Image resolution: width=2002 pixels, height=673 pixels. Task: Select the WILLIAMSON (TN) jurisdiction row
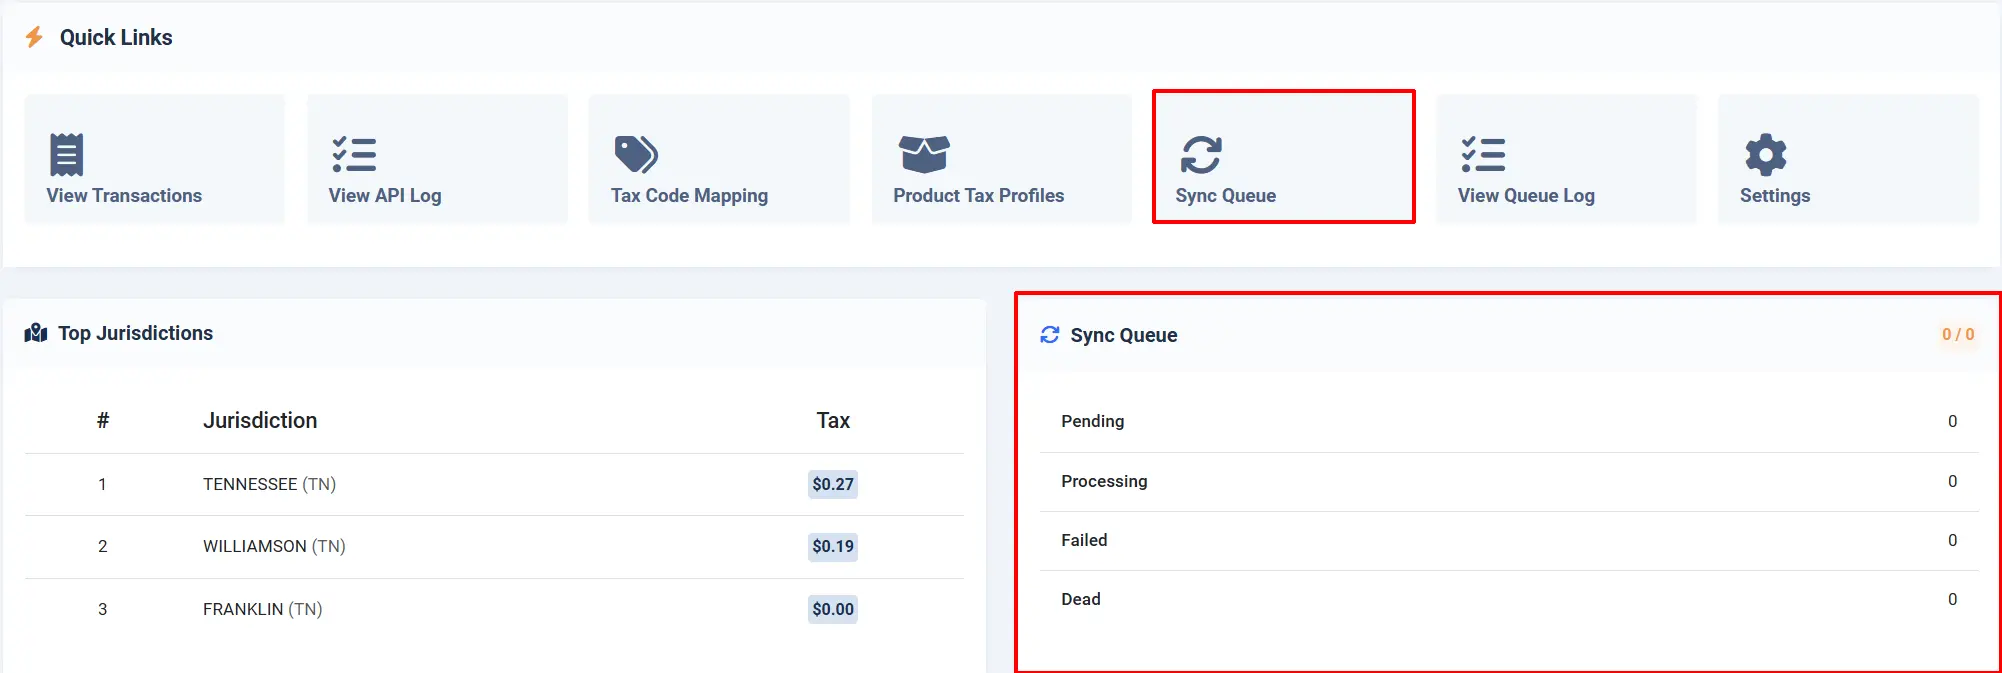[494, 546]
